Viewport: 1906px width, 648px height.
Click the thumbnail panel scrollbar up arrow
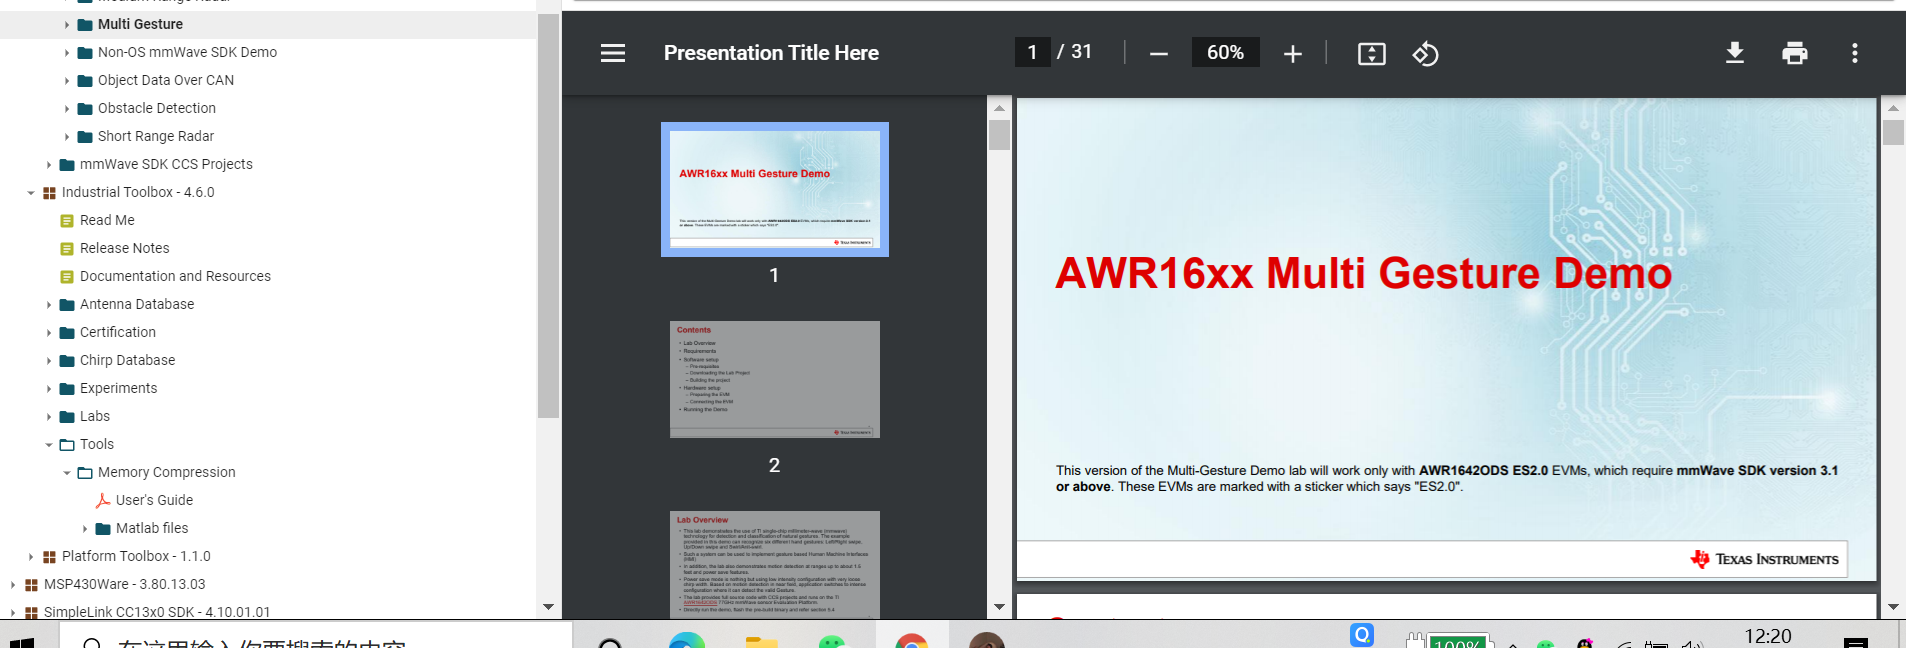(999, 108)
